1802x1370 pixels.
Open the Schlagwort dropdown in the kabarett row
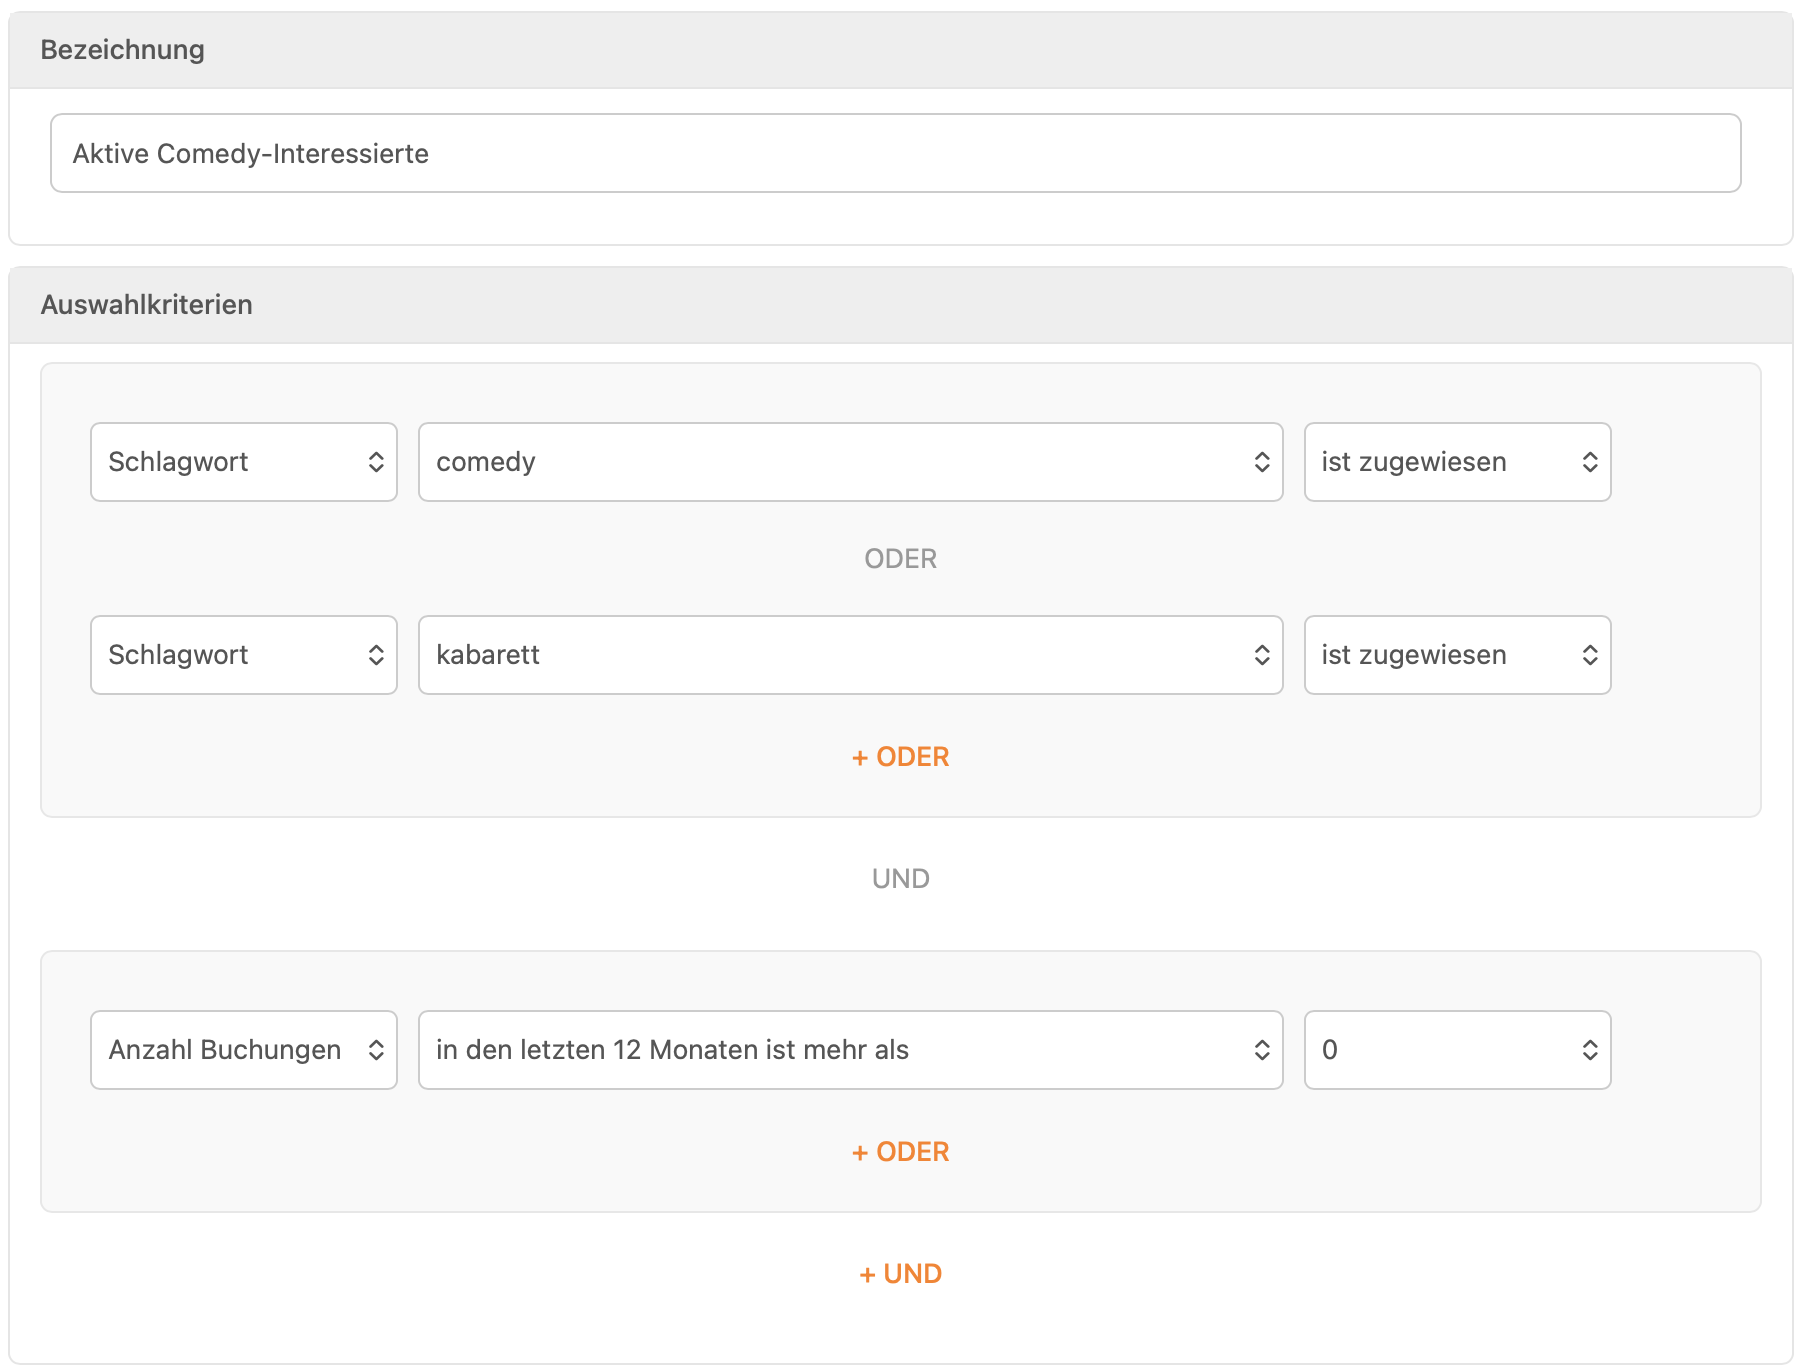click(x=243, y=655)
